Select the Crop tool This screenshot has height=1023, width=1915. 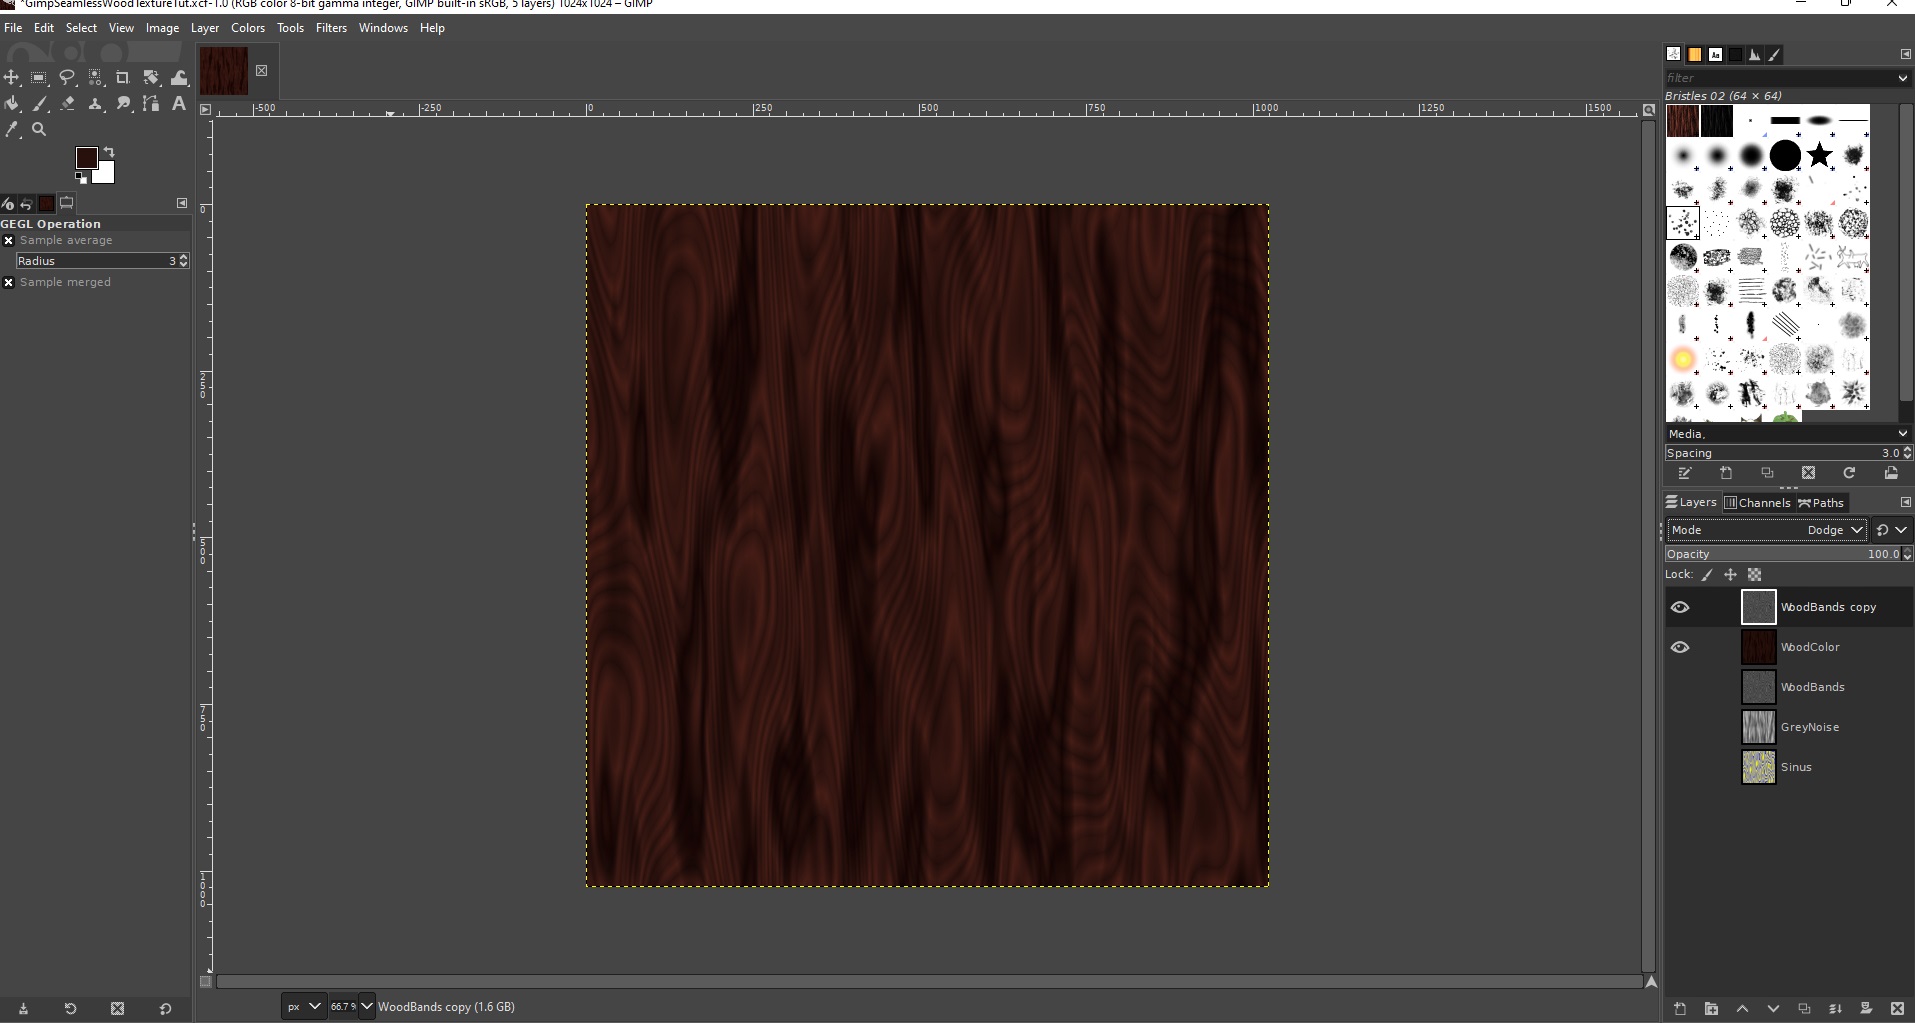coord(123,78)
